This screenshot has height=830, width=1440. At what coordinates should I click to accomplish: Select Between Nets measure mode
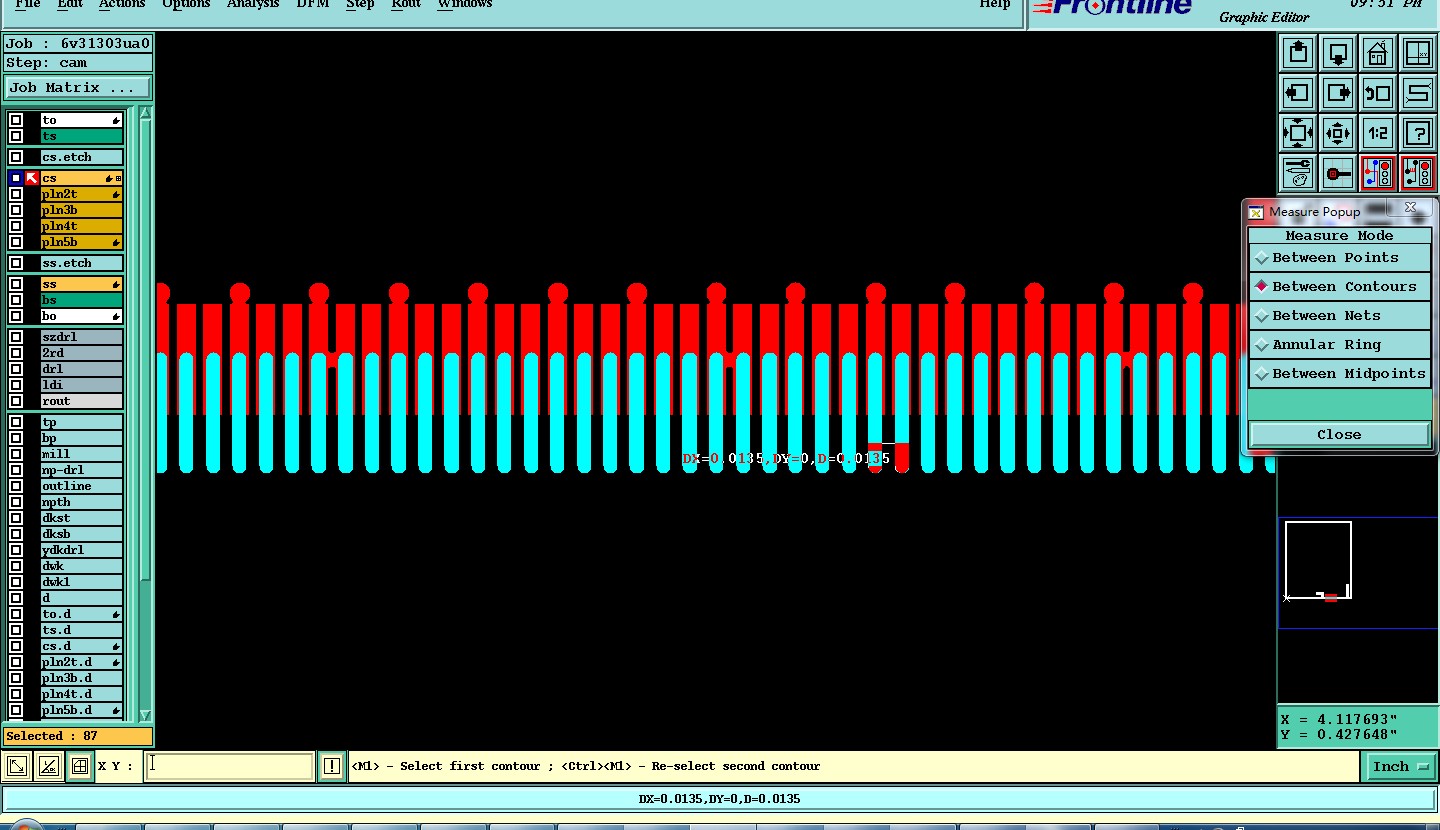pos(1339,315)
